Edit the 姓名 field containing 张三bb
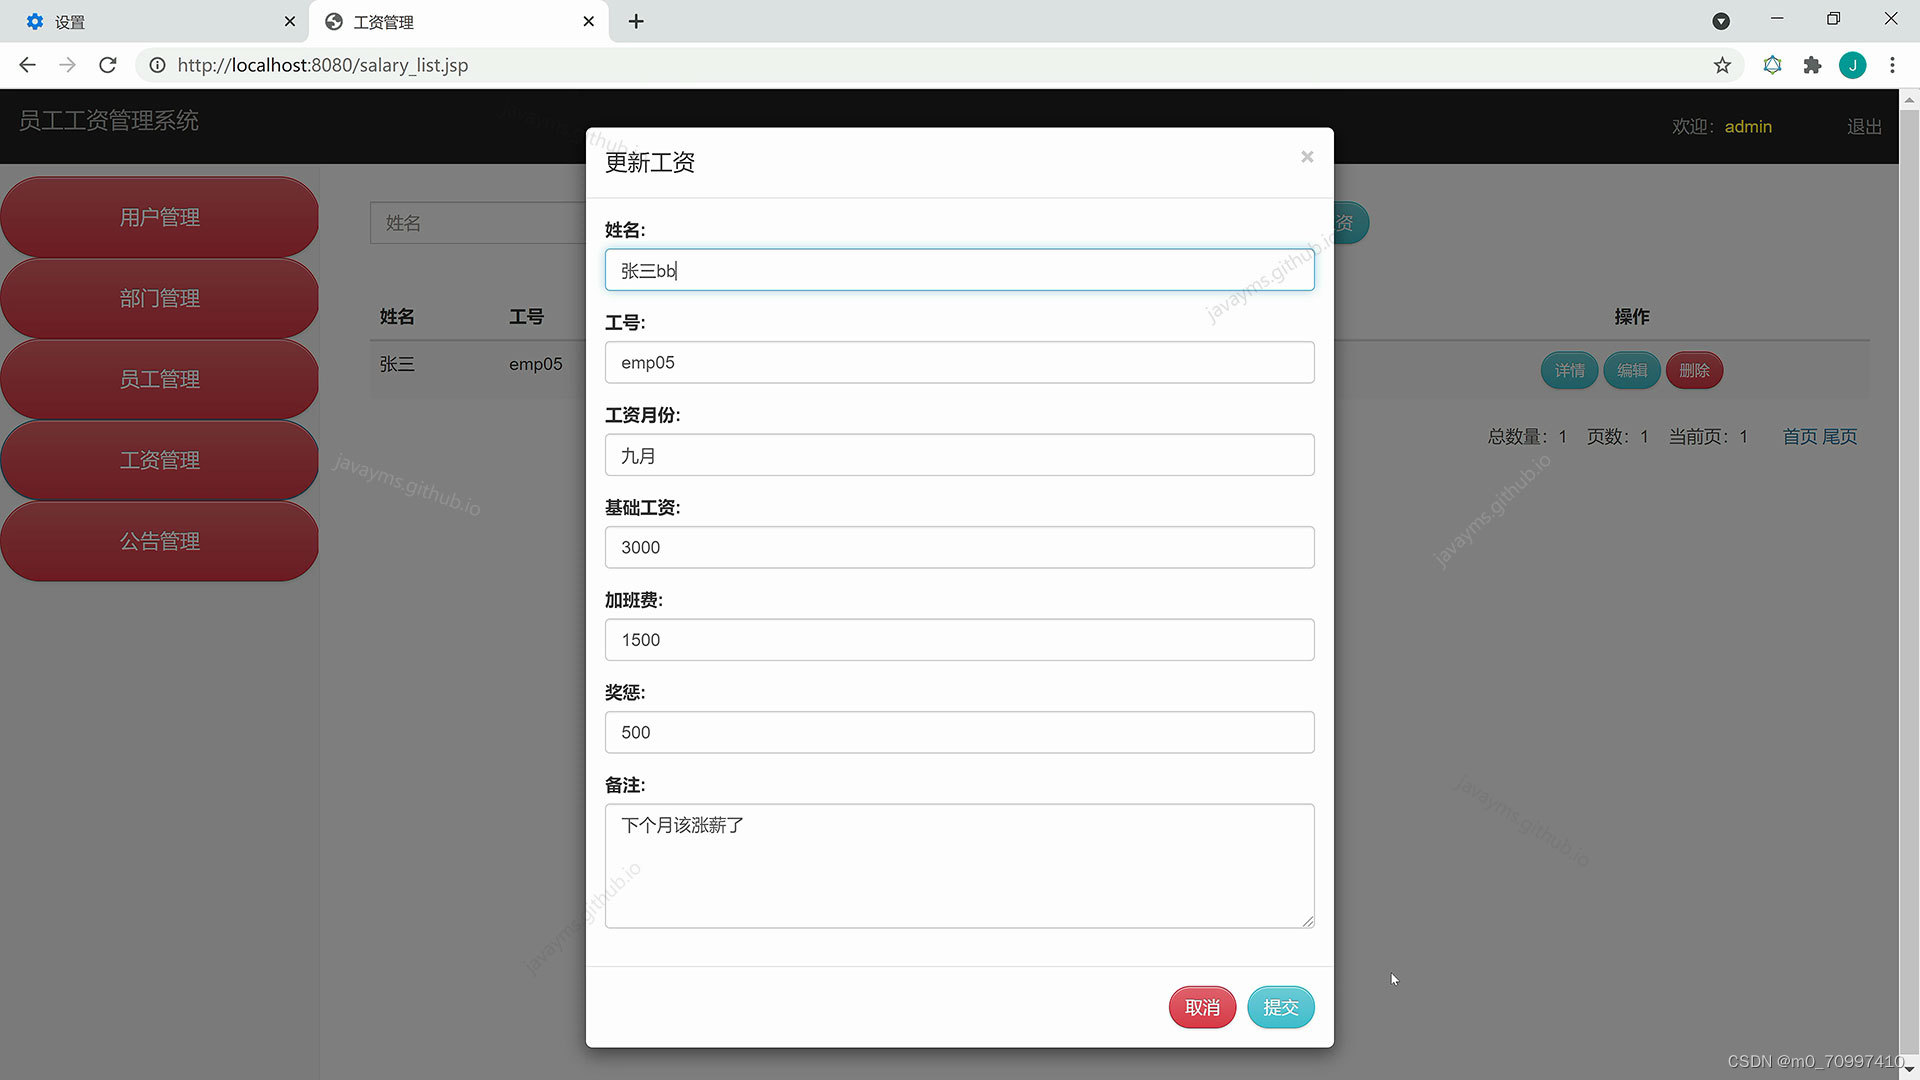 (959, 270)
